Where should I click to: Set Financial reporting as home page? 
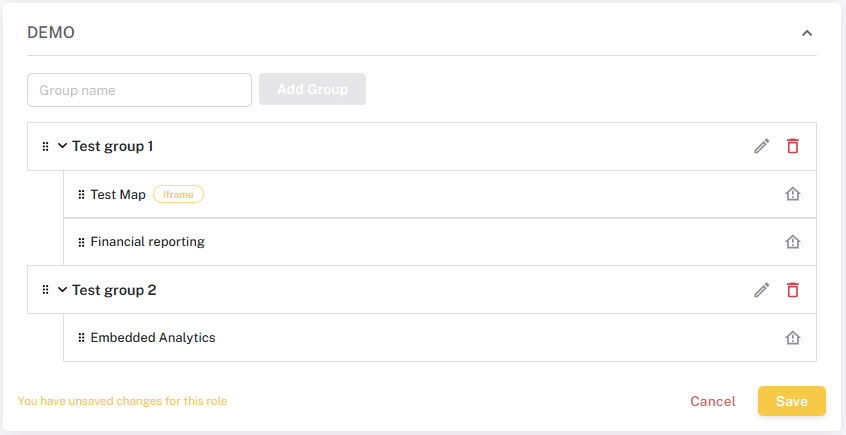pyautogui.click(x=793, y=242)
